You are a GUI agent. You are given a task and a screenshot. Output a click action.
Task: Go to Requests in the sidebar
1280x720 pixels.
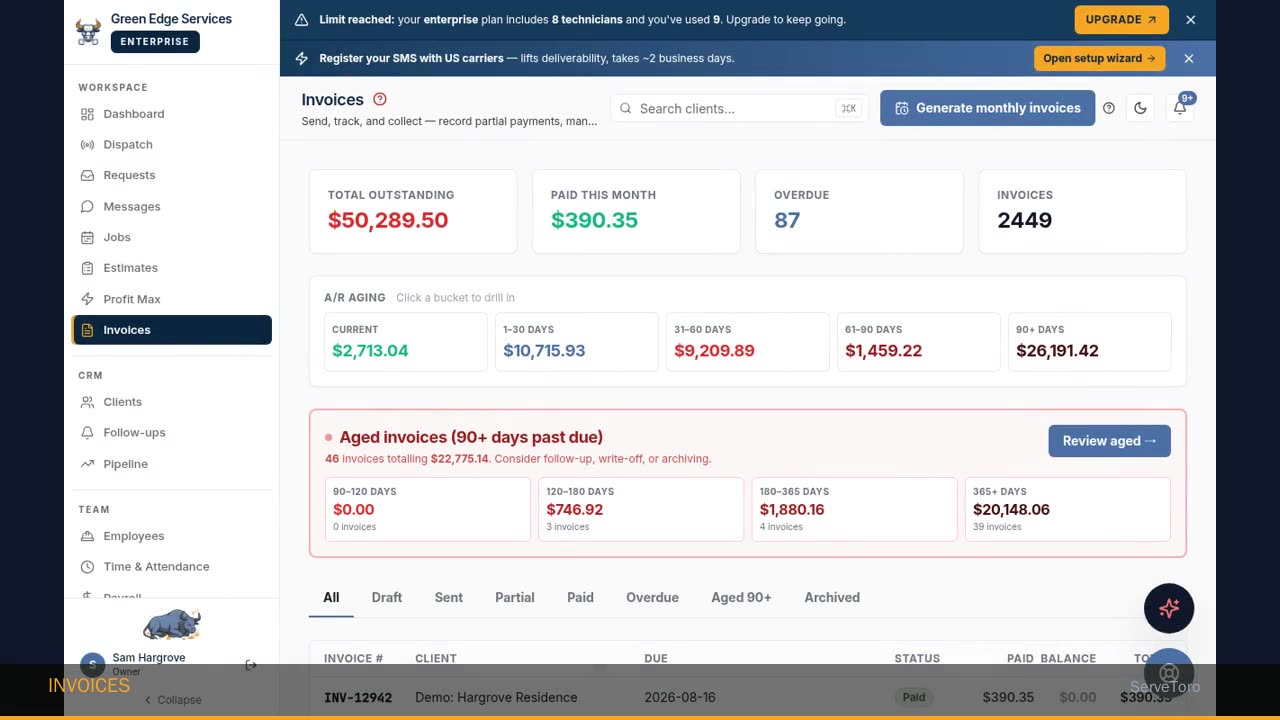point(171,175)
